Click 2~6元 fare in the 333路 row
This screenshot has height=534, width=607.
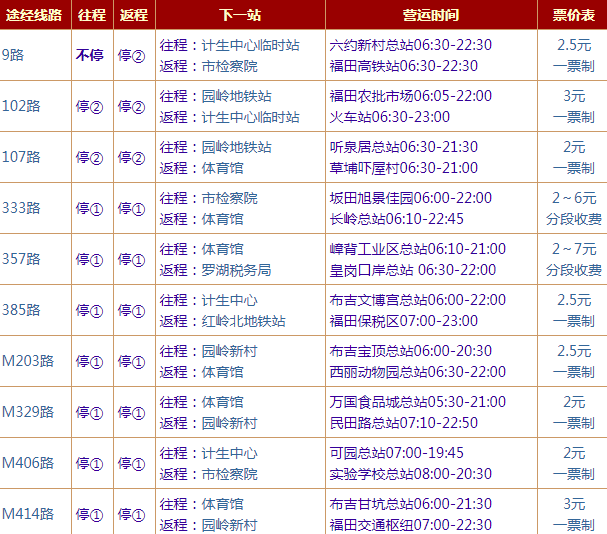click(x=574, y=198)
